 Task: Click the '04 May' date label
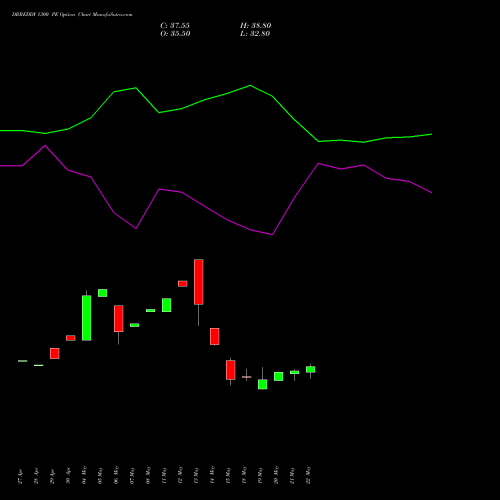[84, 475]
